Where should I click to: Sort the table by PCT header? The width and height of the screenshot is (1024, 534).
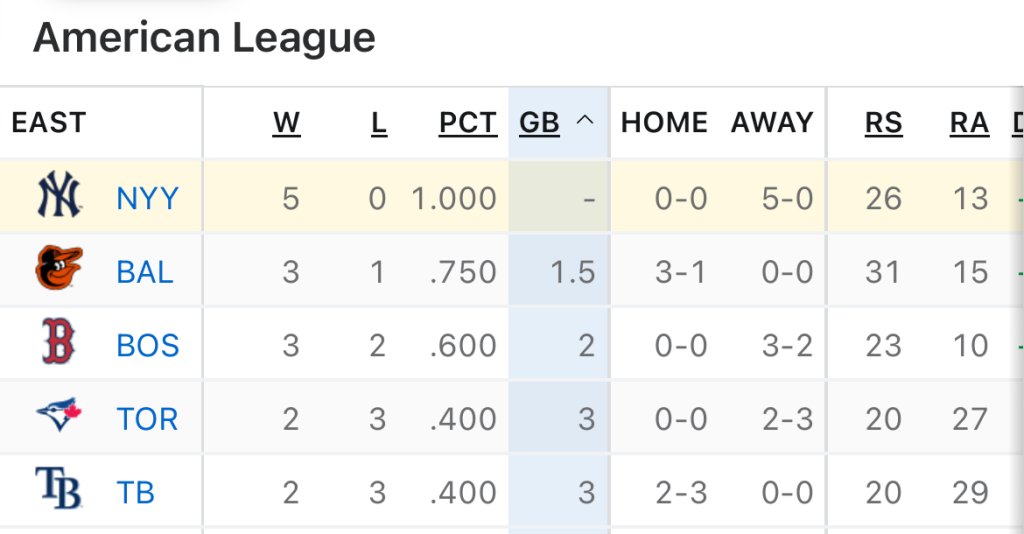pyautogui.click(x=467, y=123)
